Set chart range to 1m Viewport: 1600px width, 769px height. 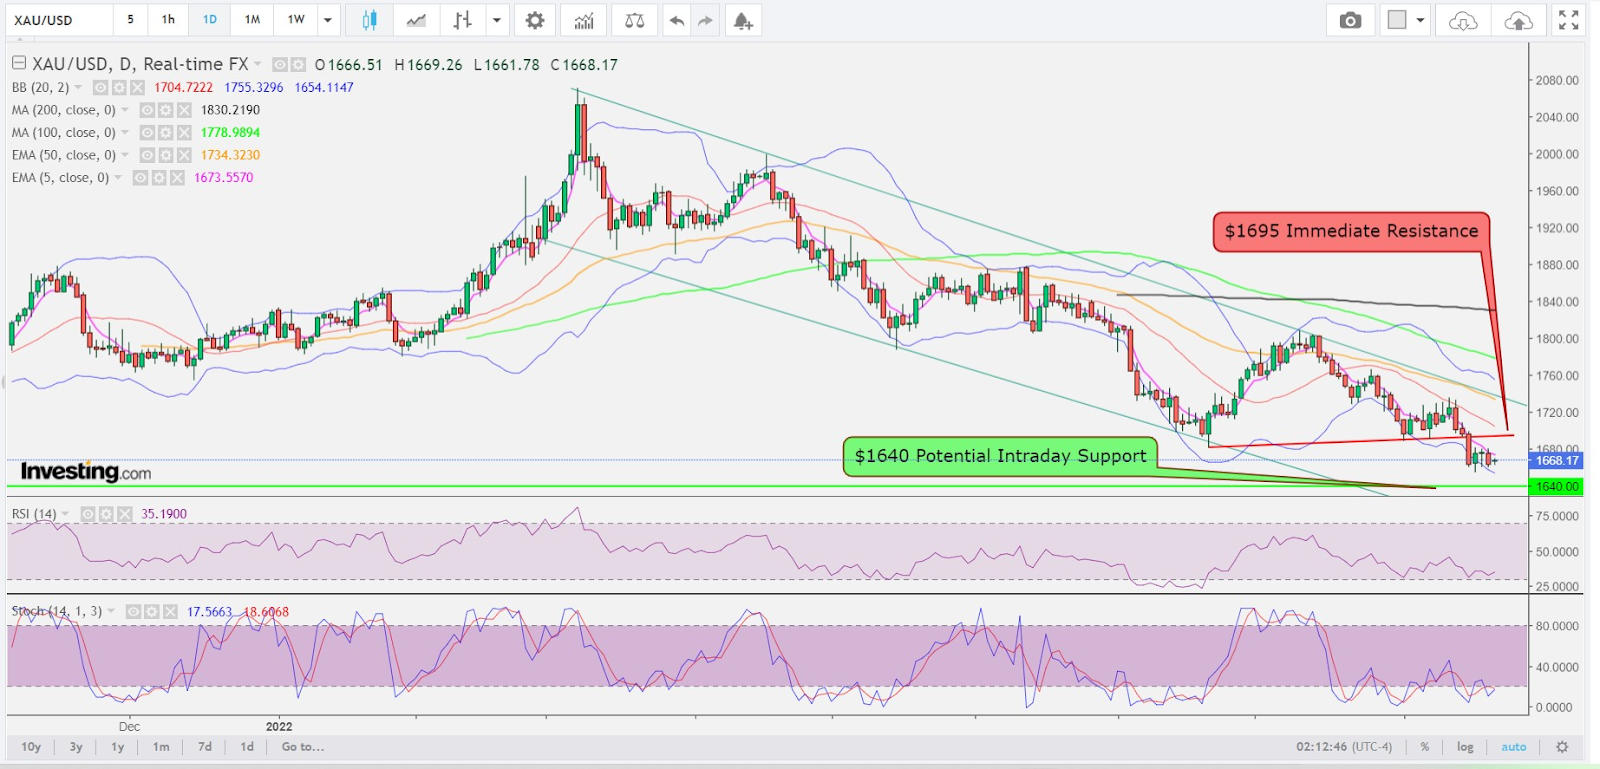coord(161,747)
